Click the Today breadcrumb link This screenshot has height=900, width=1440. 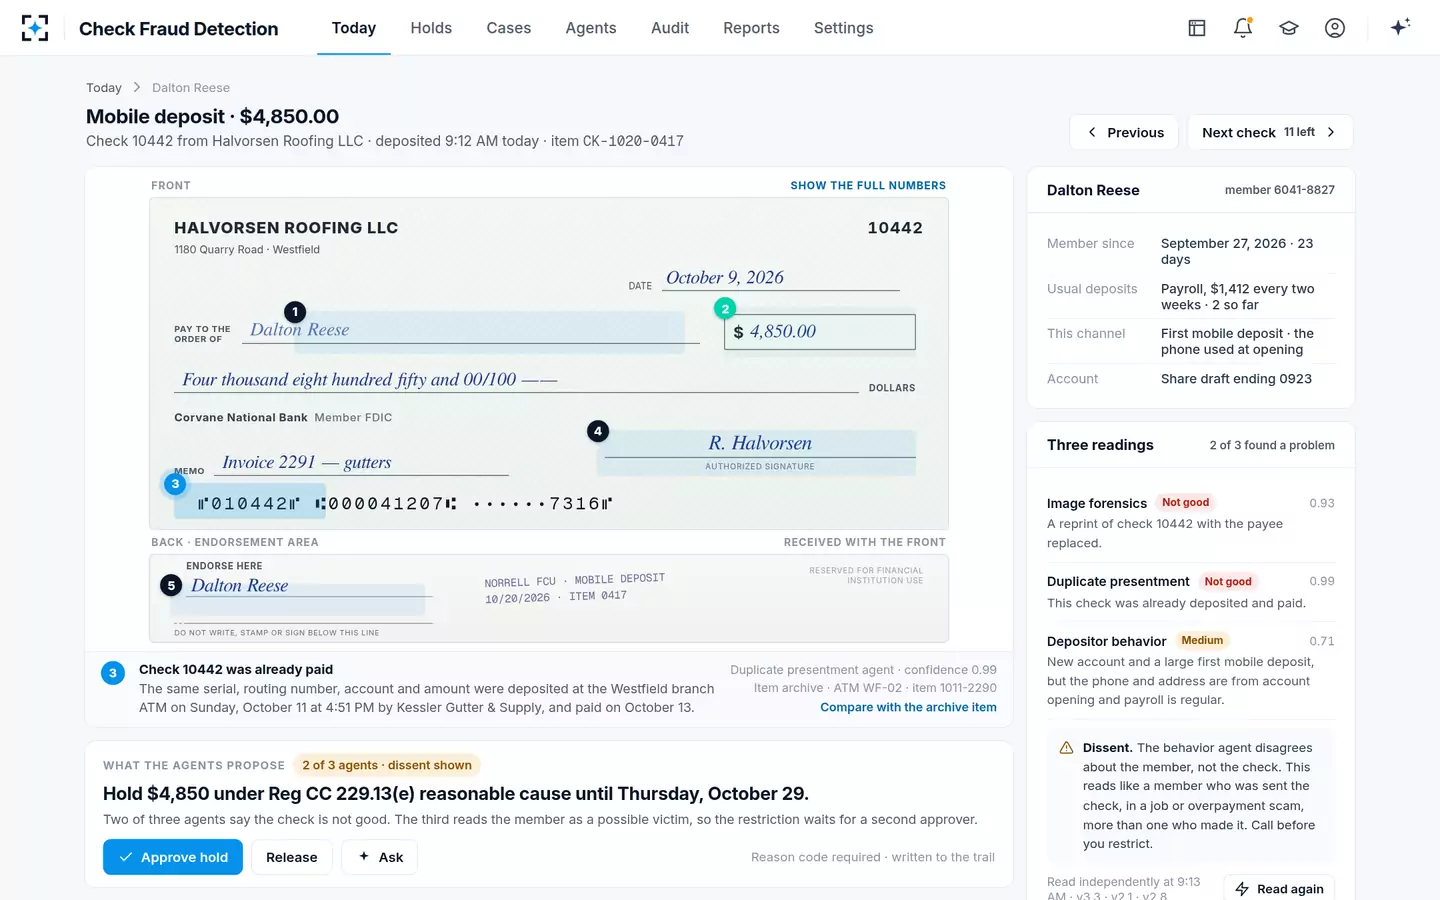tap(104, 88)
